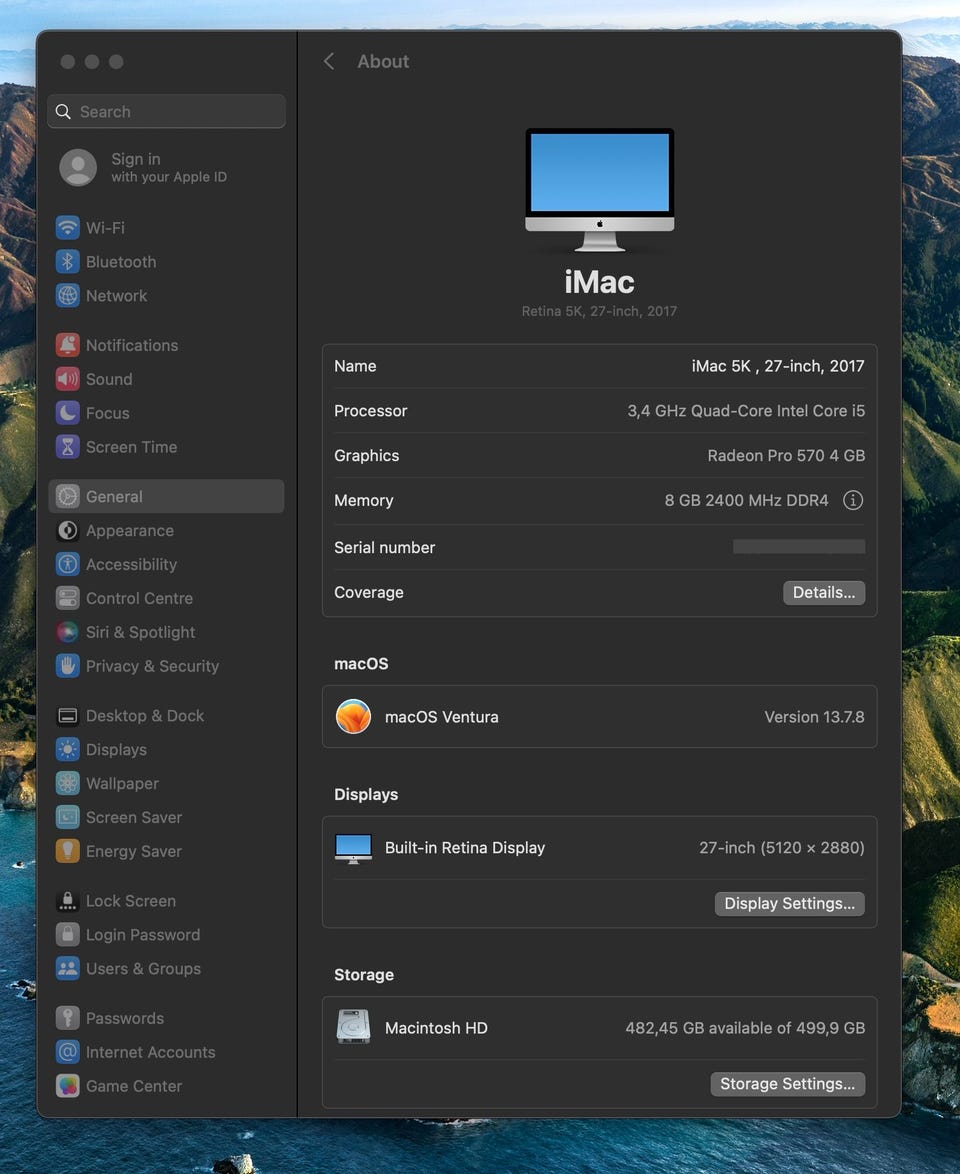
Task: Click the Game Center icon
Action: point(67,1086)
